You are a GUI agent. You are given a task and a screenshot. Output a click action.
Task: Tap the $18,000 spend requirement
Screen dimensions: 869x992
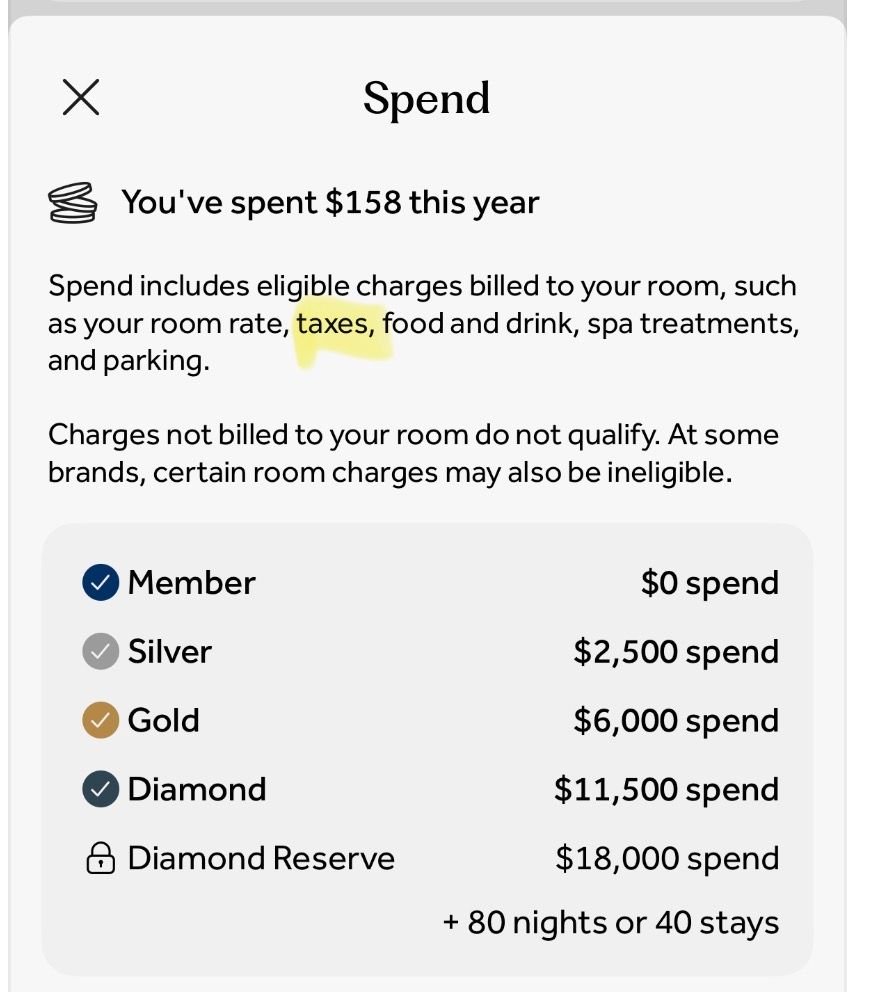(x=667, y=859)
